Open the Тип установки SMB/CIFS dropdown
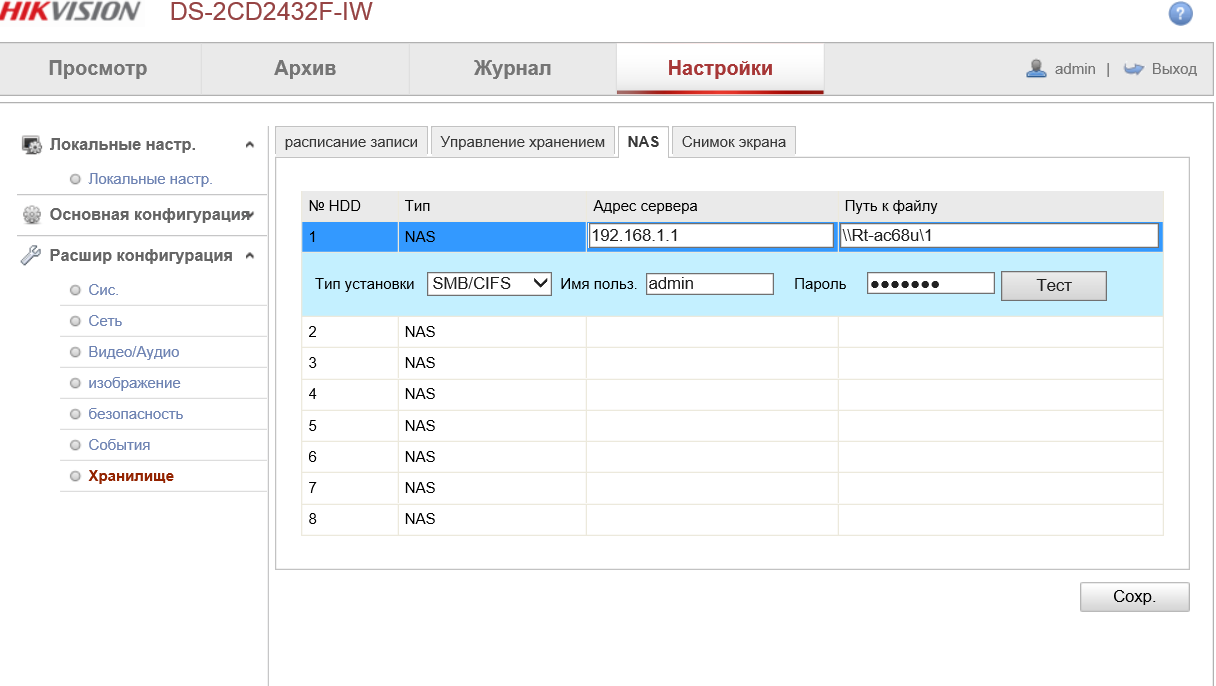This screenshot has height=686, width=1216. pos(490,283)
